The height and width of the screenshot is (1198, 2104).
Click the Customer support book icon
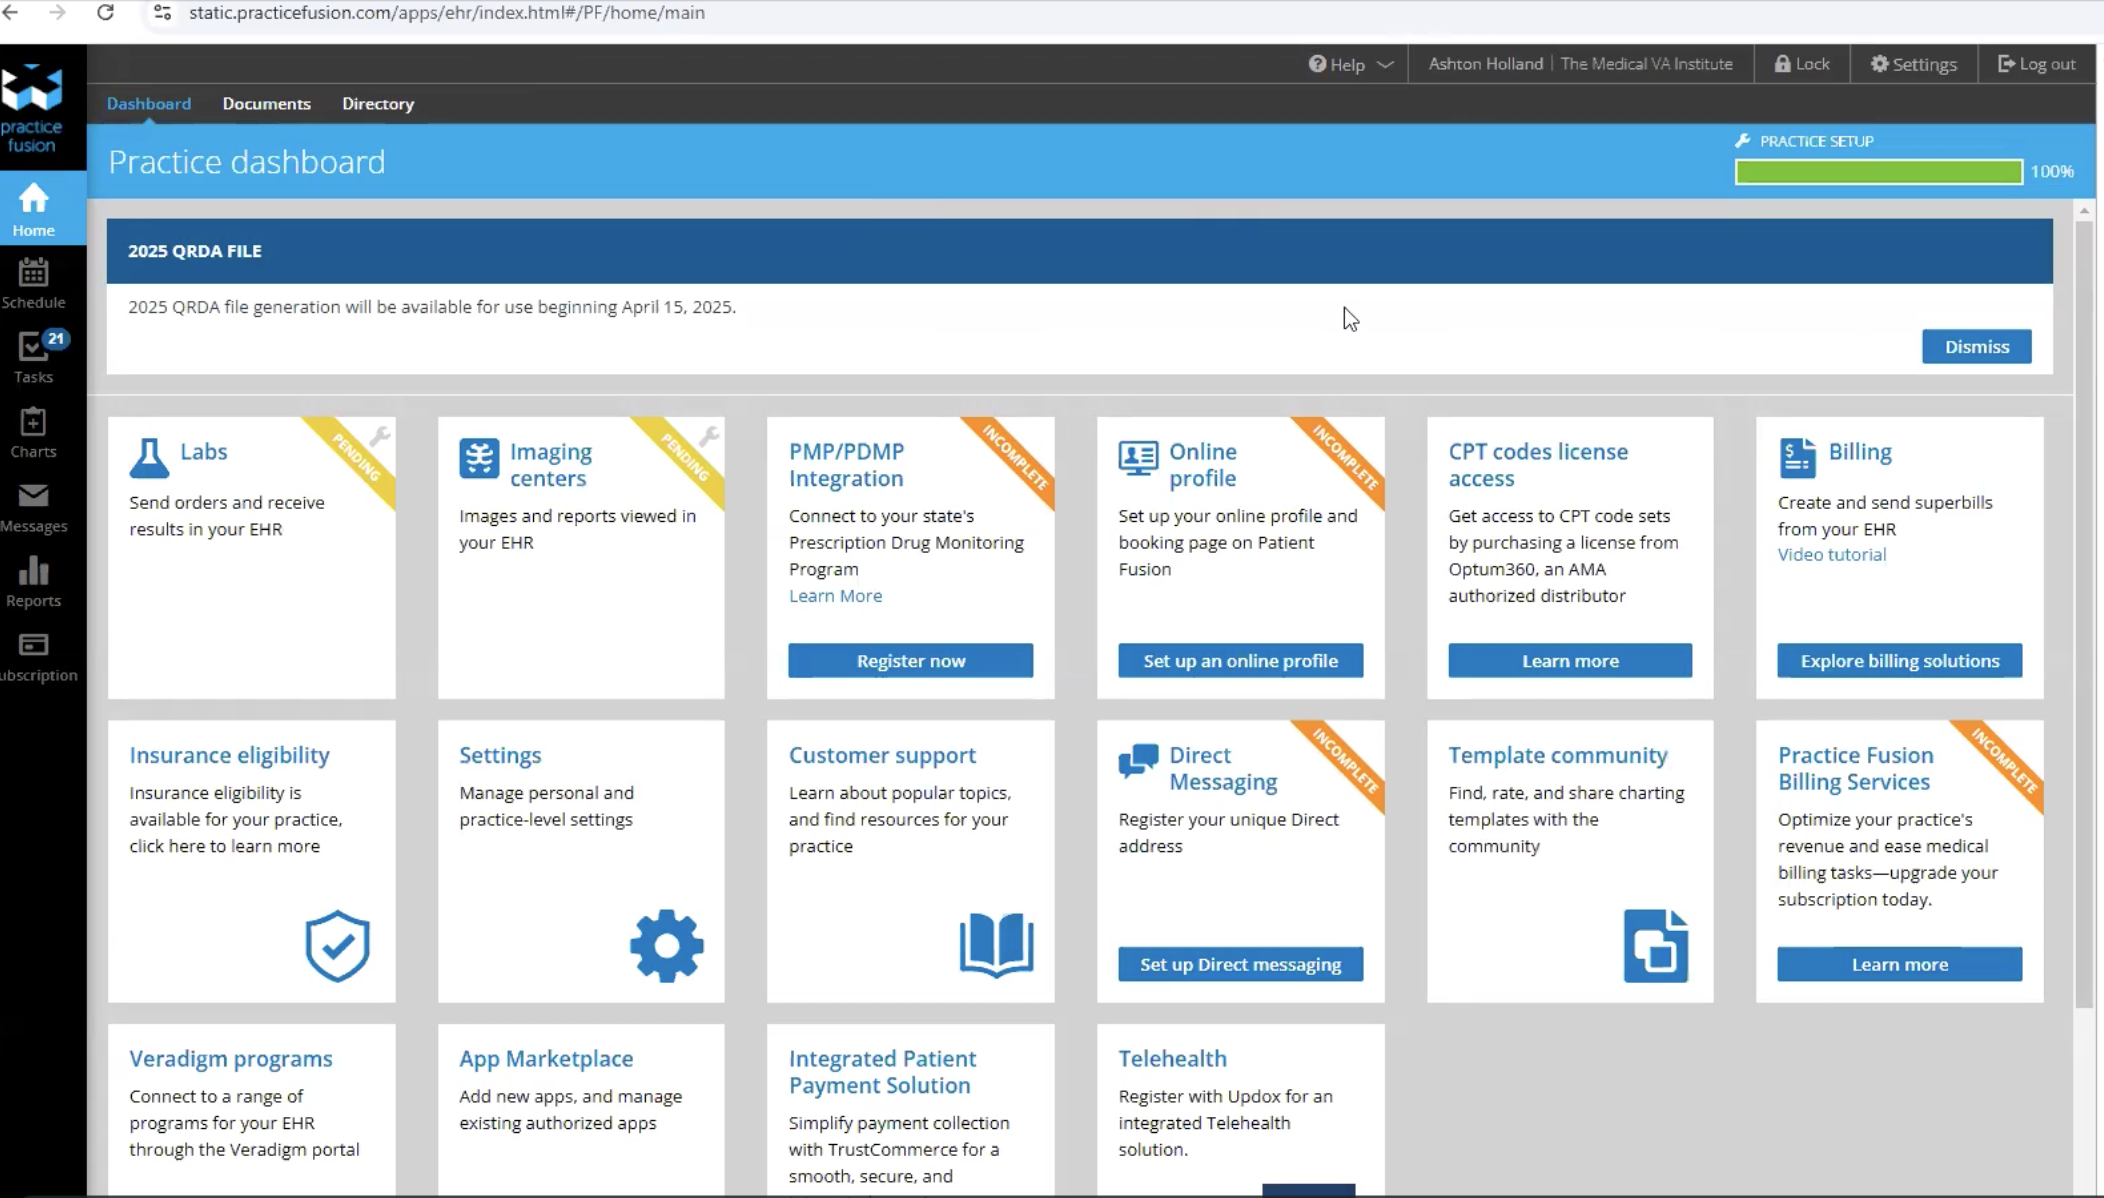(x=996, y=945)
